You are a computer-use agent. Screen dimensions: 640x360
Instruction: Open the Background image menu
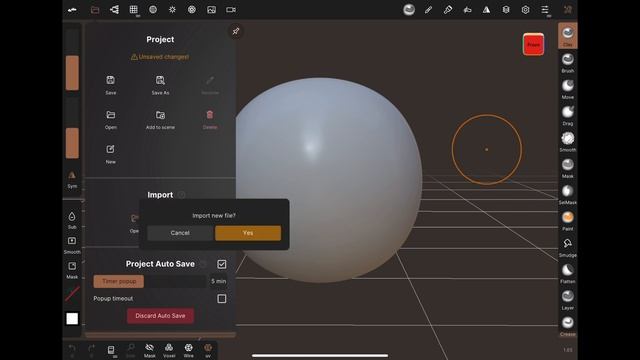pos(211,9)
